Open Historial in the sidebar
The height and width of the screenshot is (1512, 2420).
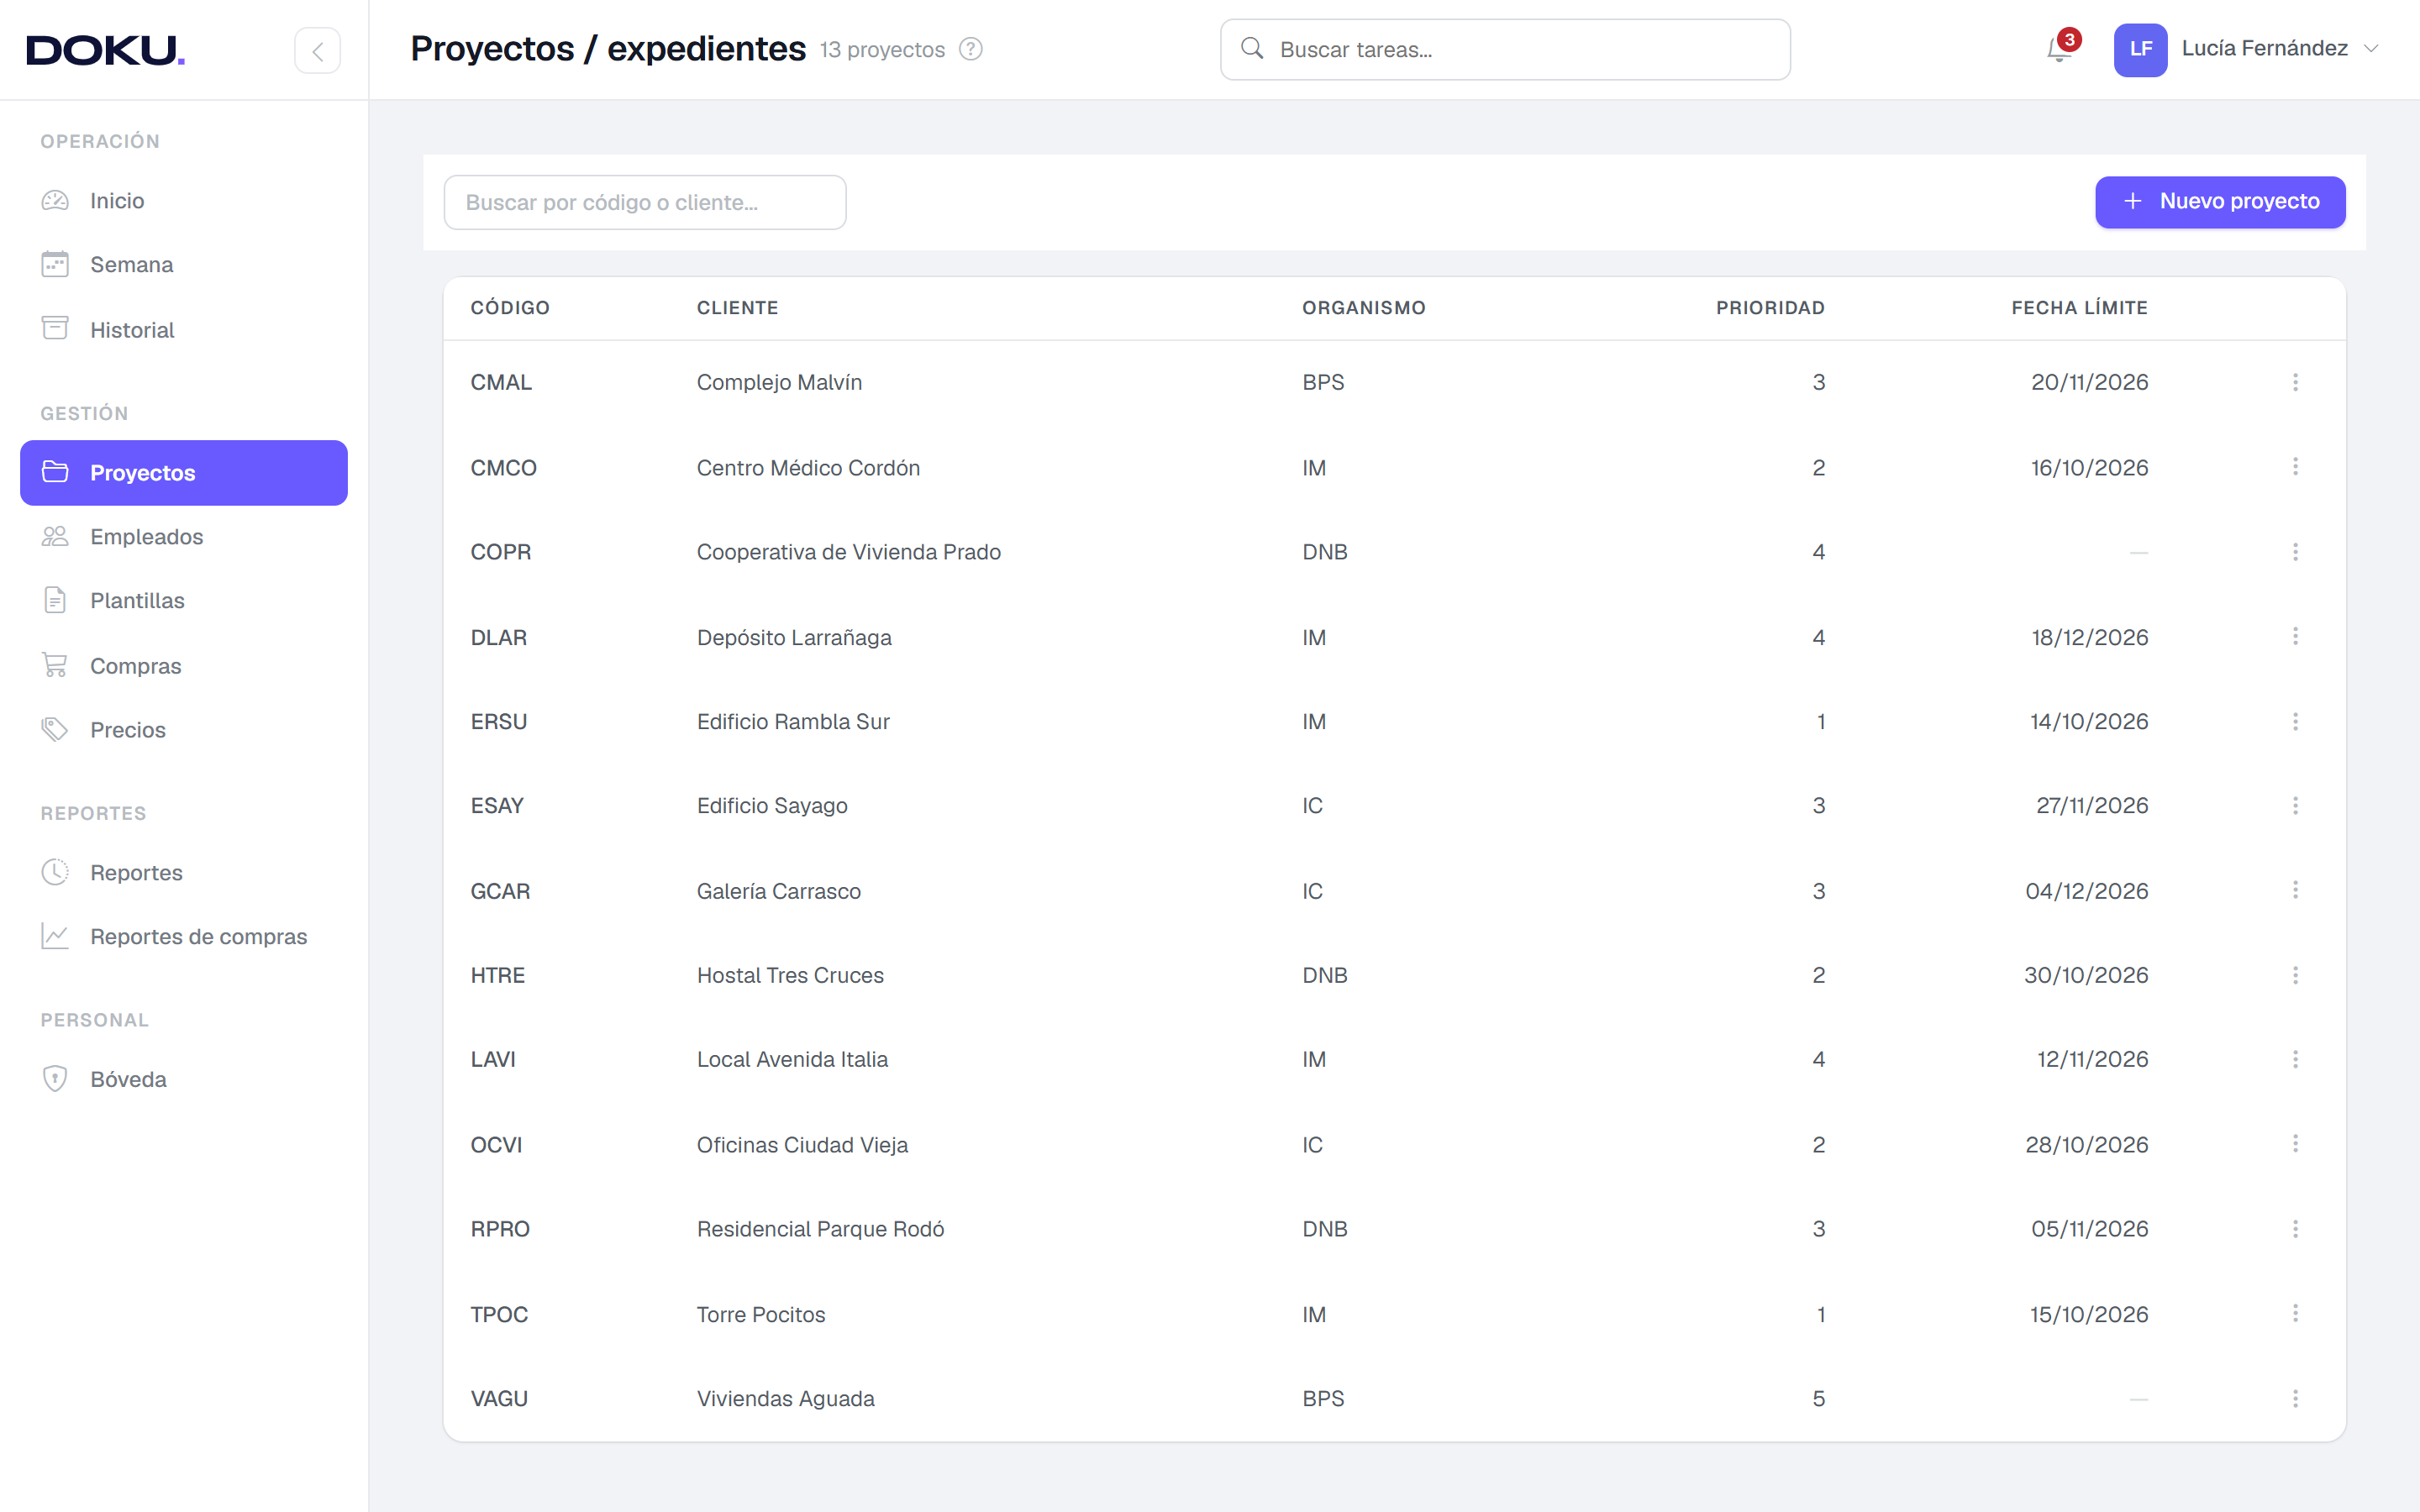click(x=184, y=330)
